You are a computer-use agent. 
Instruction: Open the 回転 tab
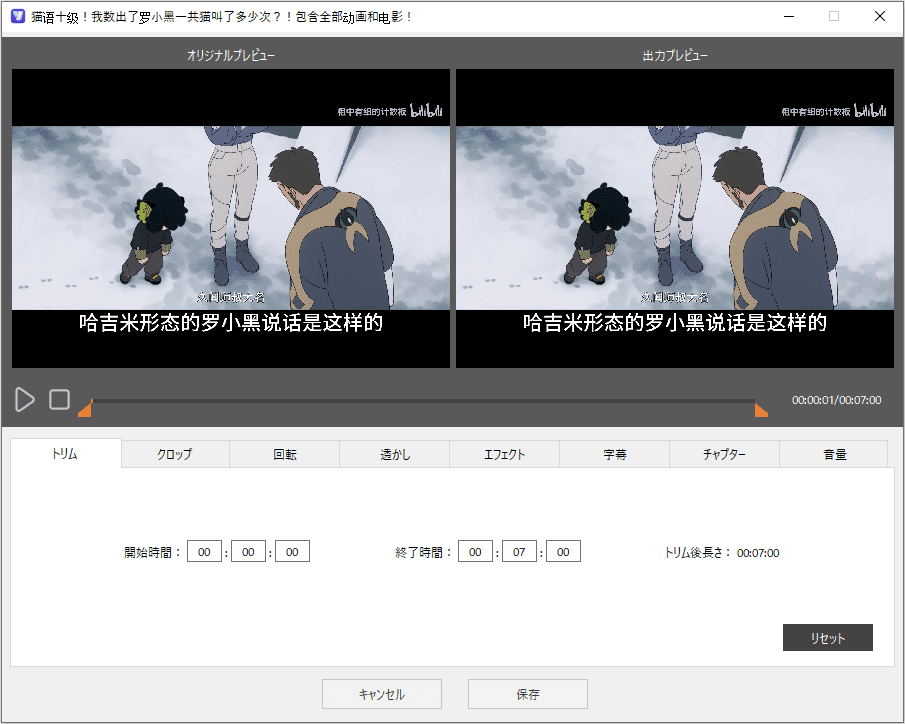pos(285,454)
